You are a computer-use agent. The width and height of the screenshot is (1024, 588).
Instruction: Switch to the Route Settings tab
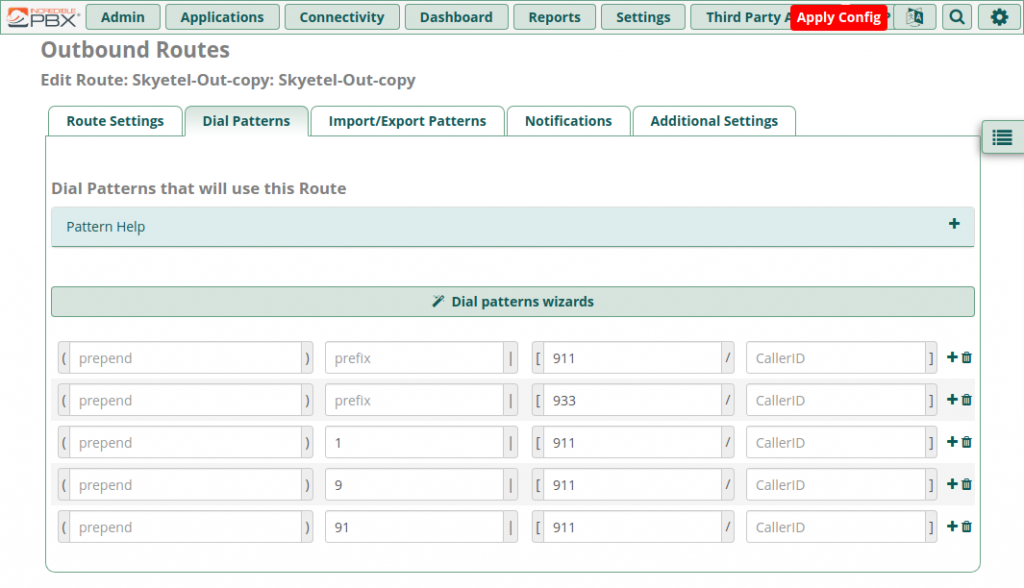(x=115, y=121)
